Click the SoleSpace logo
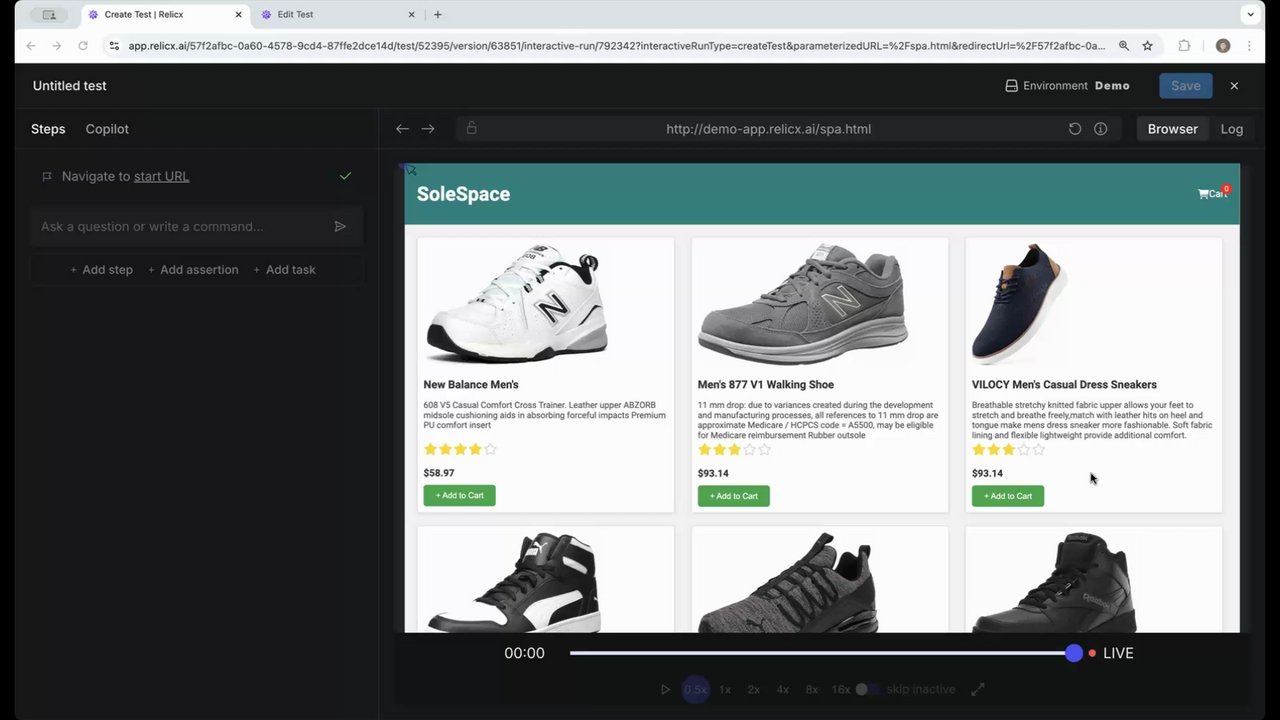Viewport: 1280px width, 720px height. 463,194
